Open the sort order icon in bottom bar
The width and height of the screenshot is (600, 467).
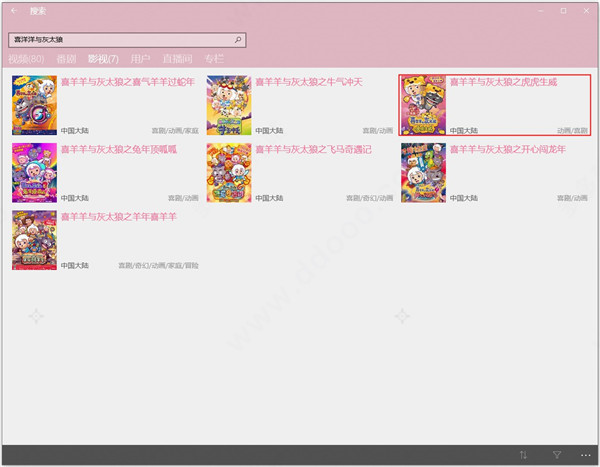523,455
